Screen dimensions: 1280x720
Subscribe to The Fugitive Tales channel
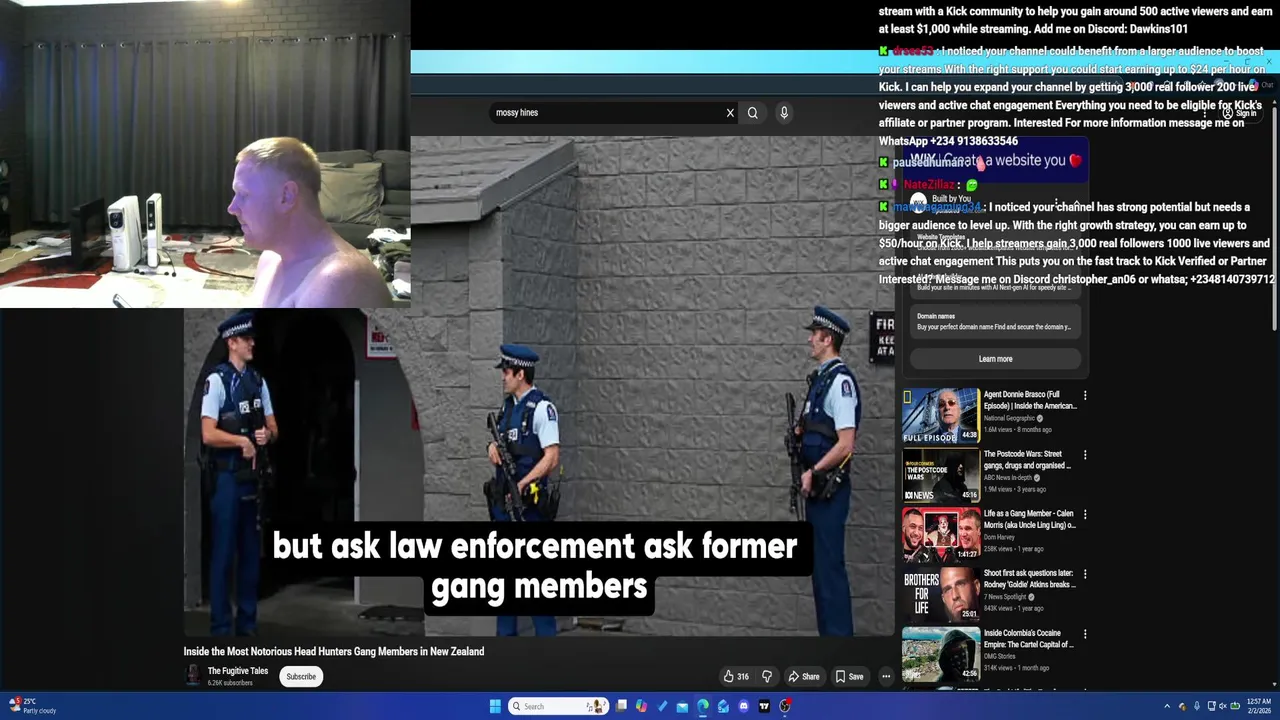tap(301, 677)
